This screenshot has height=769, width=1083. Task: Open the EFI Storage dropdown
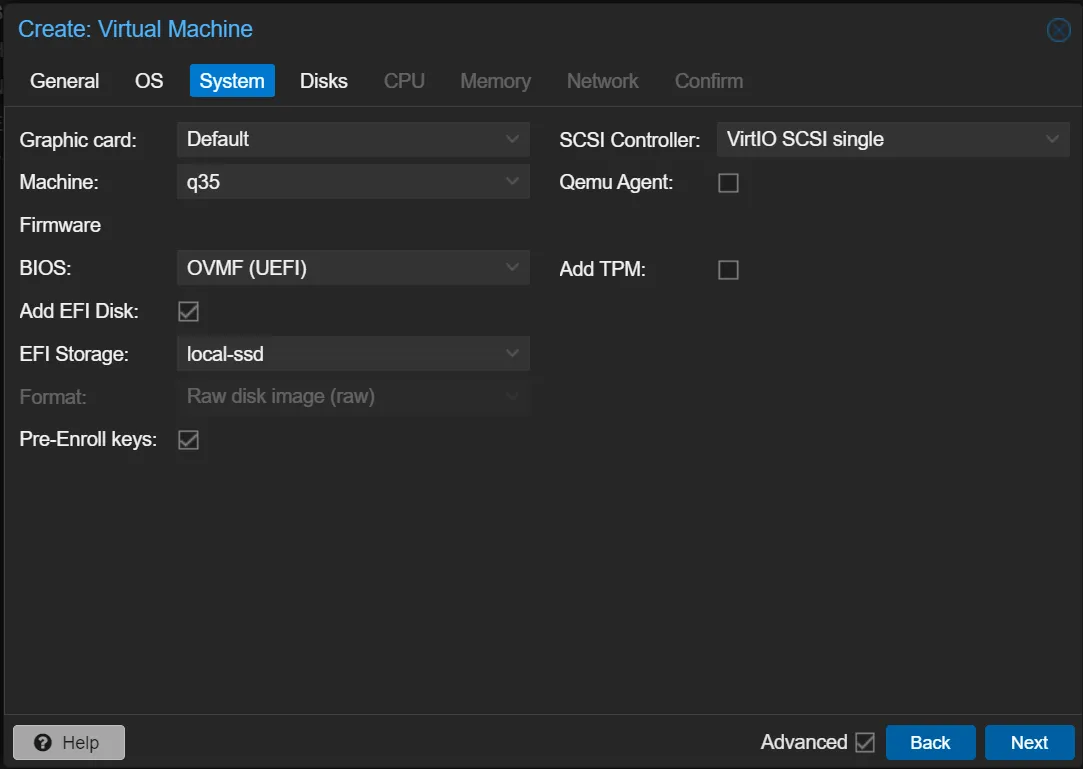point(352,353)
